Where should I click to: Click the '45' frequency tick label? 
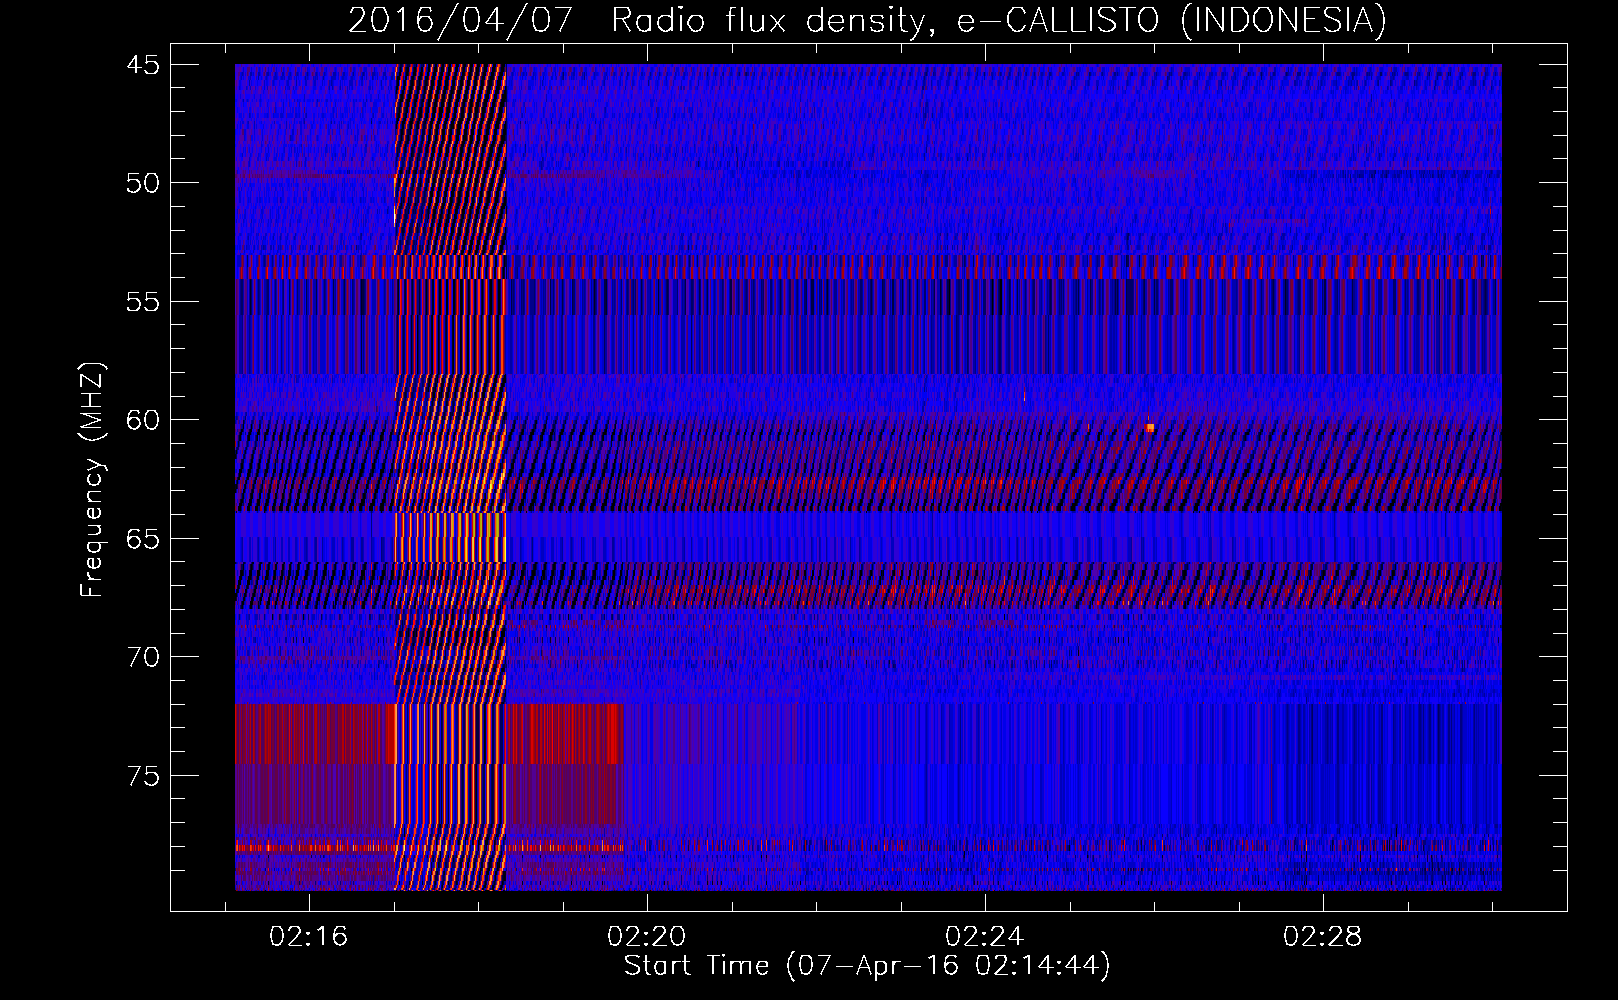(142, 65)
